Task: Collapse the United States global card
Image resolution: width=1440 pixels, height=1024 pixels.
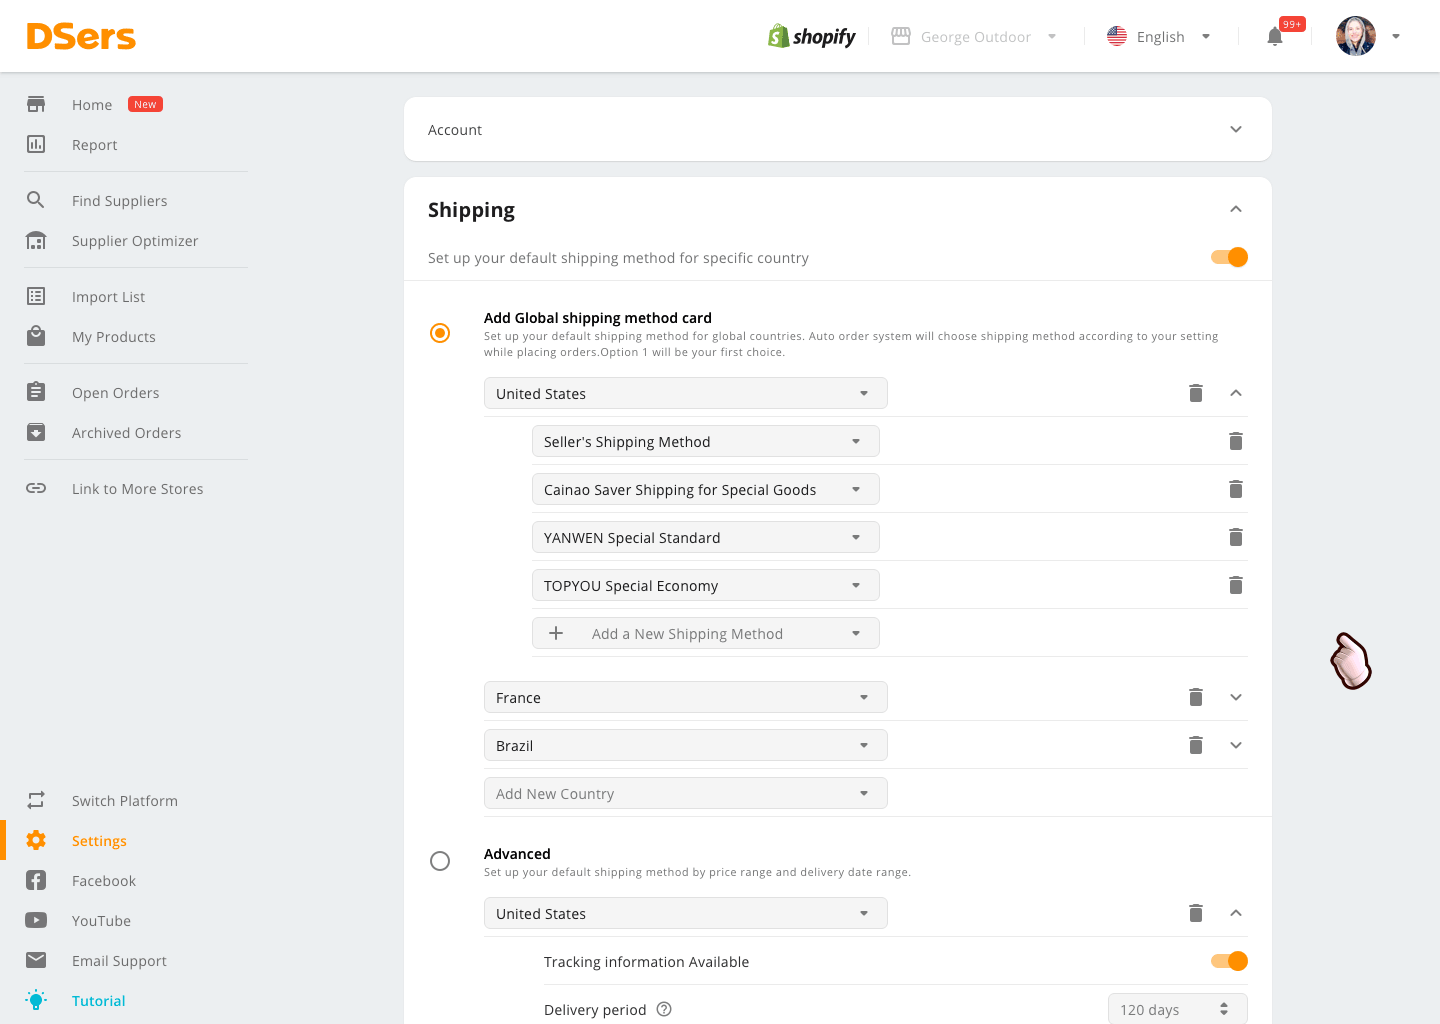Action: (x=1236, y=393)
